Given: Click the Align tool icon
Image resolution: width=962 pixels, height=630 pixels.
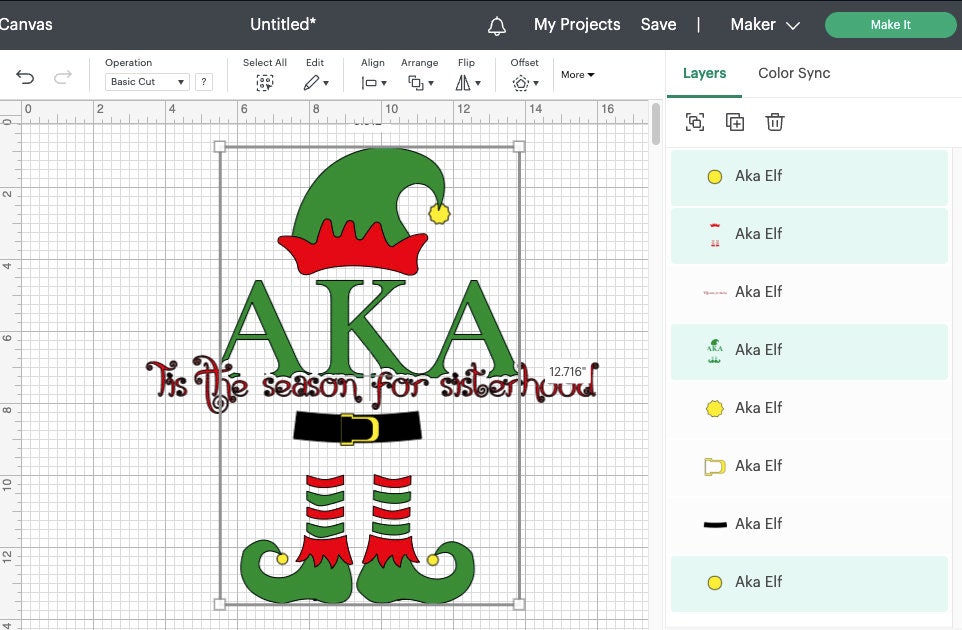Looking at the screenshot, I should pyautogui.click(x=369, y=80).
